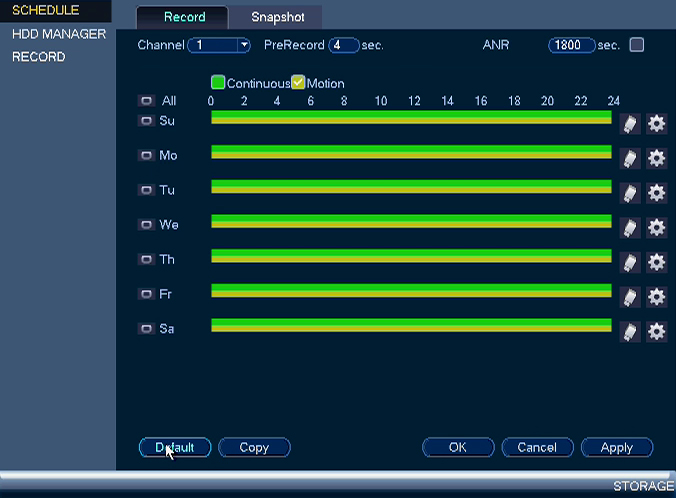Click the eraser icon for Sunday
676x498 pixels.
pyautogui.click(x=630, y=124)
